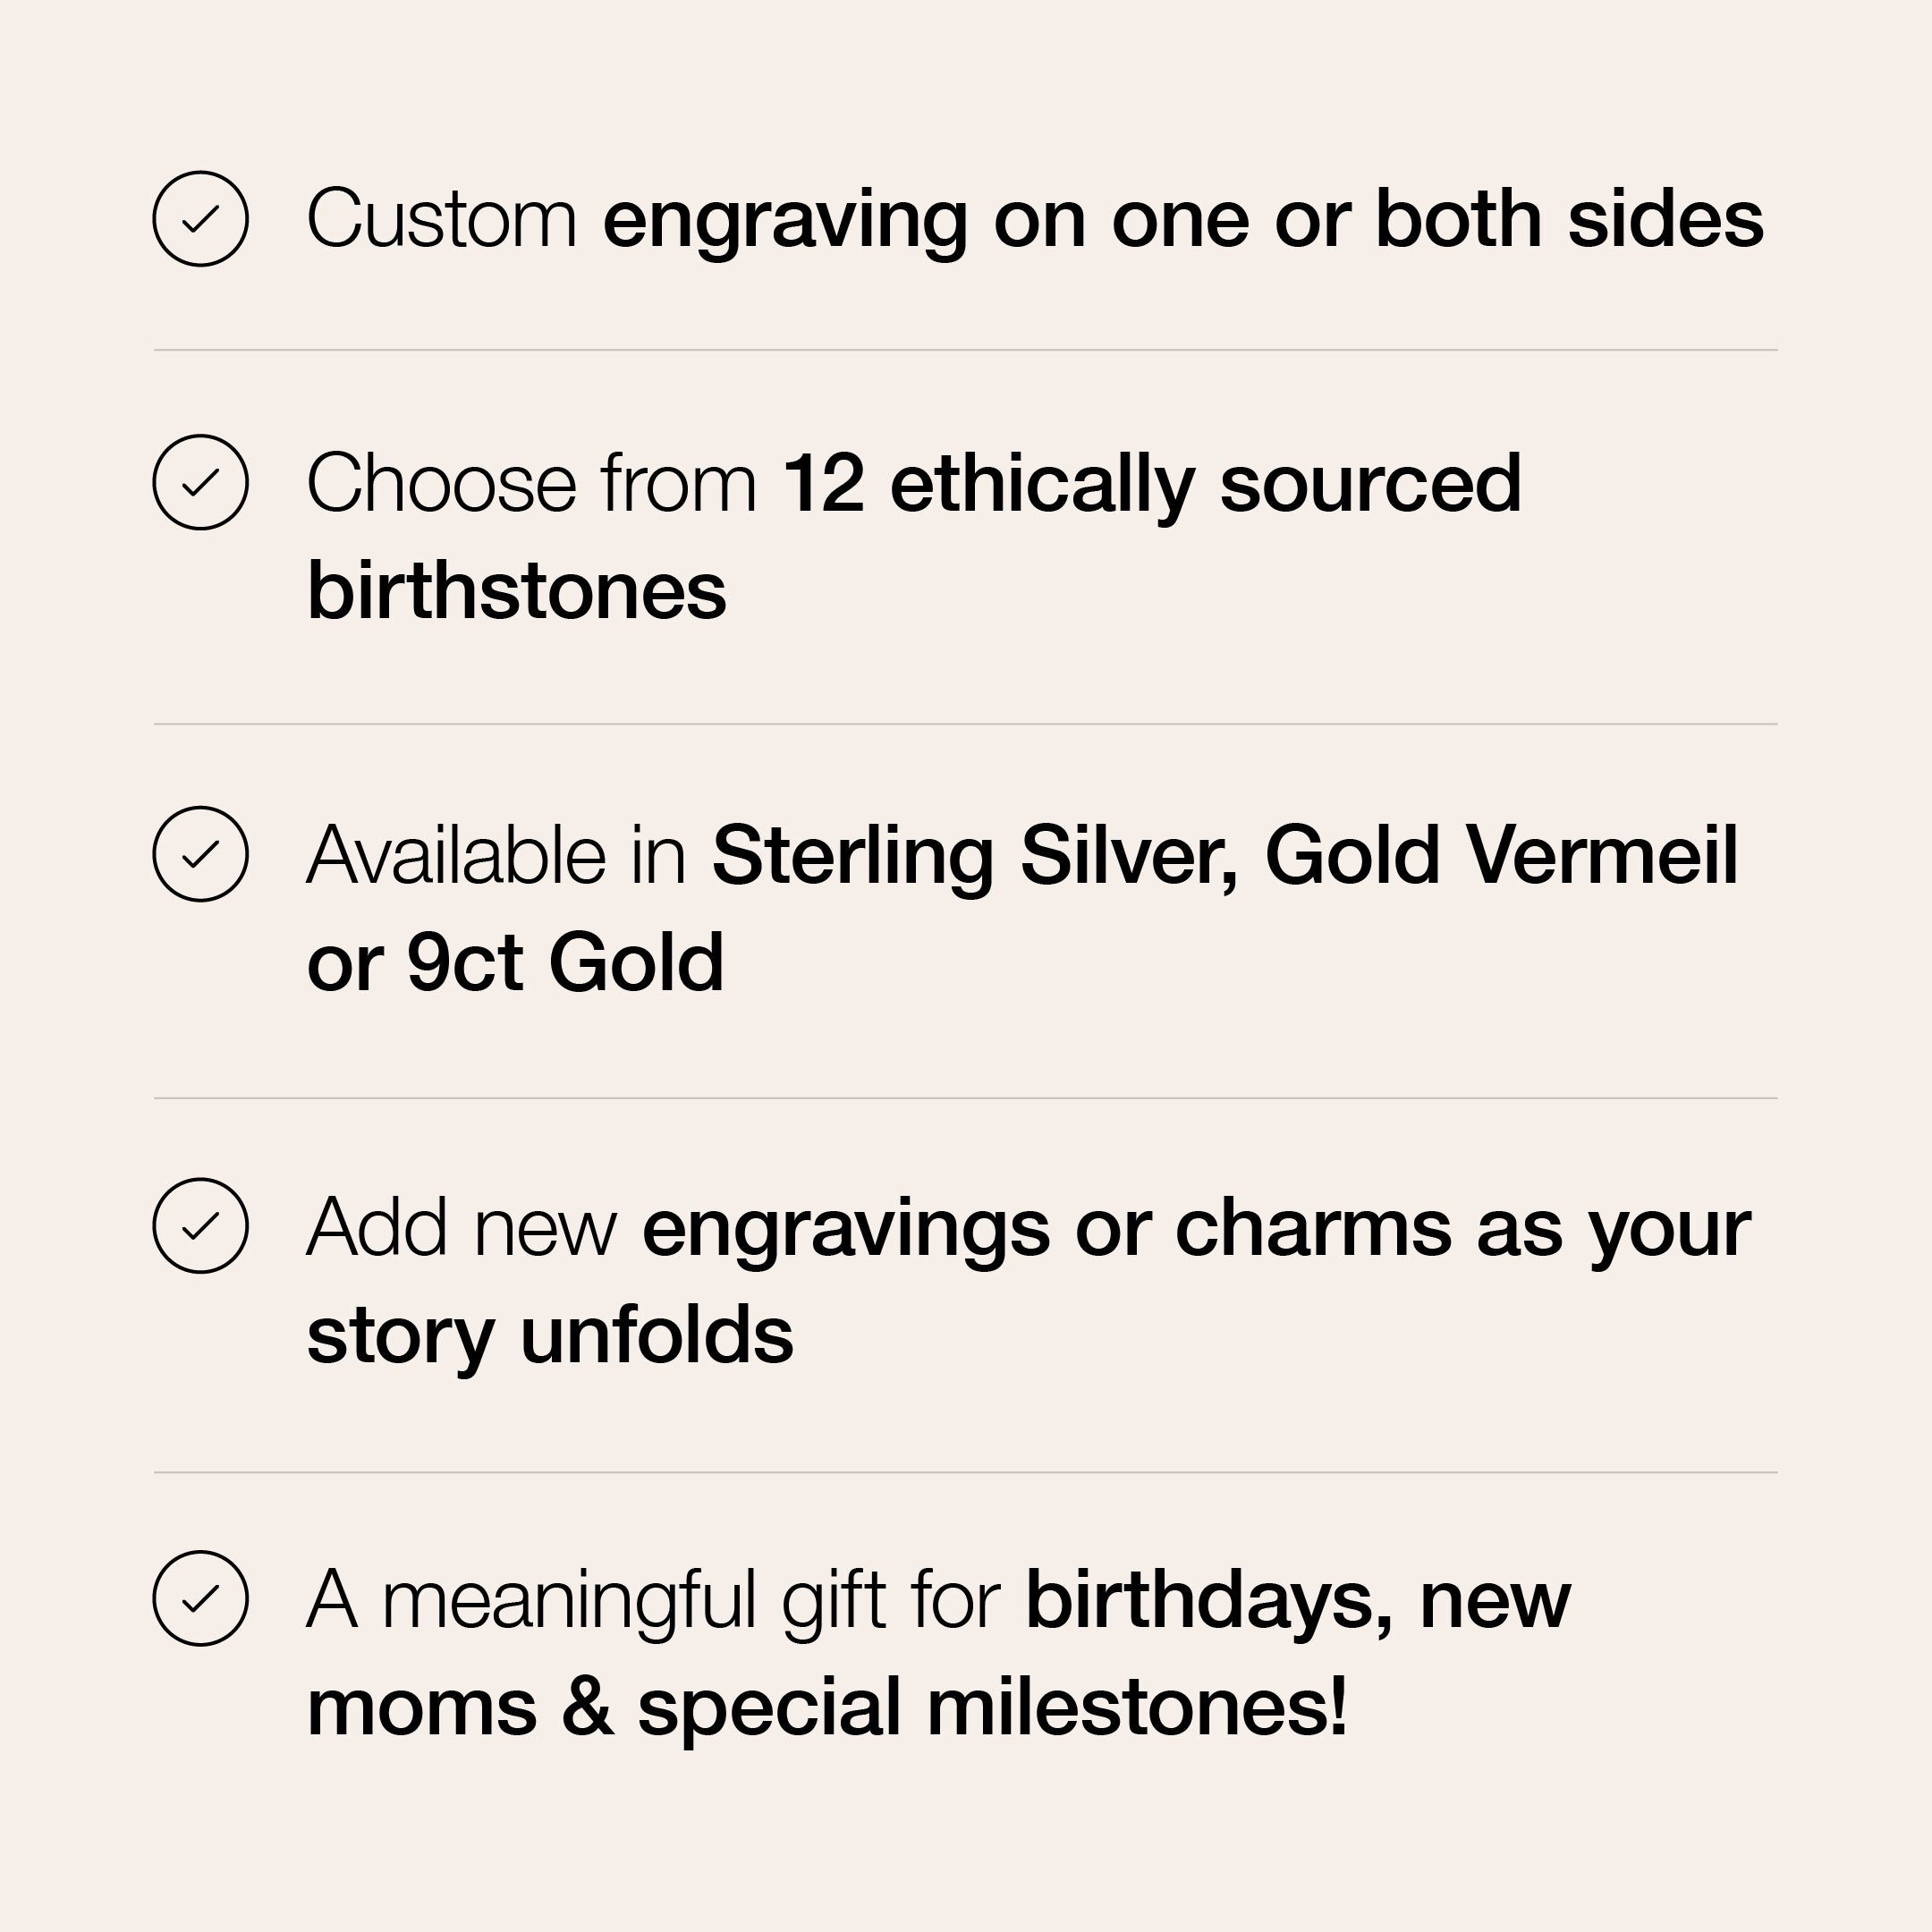This screenshot has height=1932, width=1932.
Task: Click the 'or 9ct Gold' text
Action: tap(515, 962)
